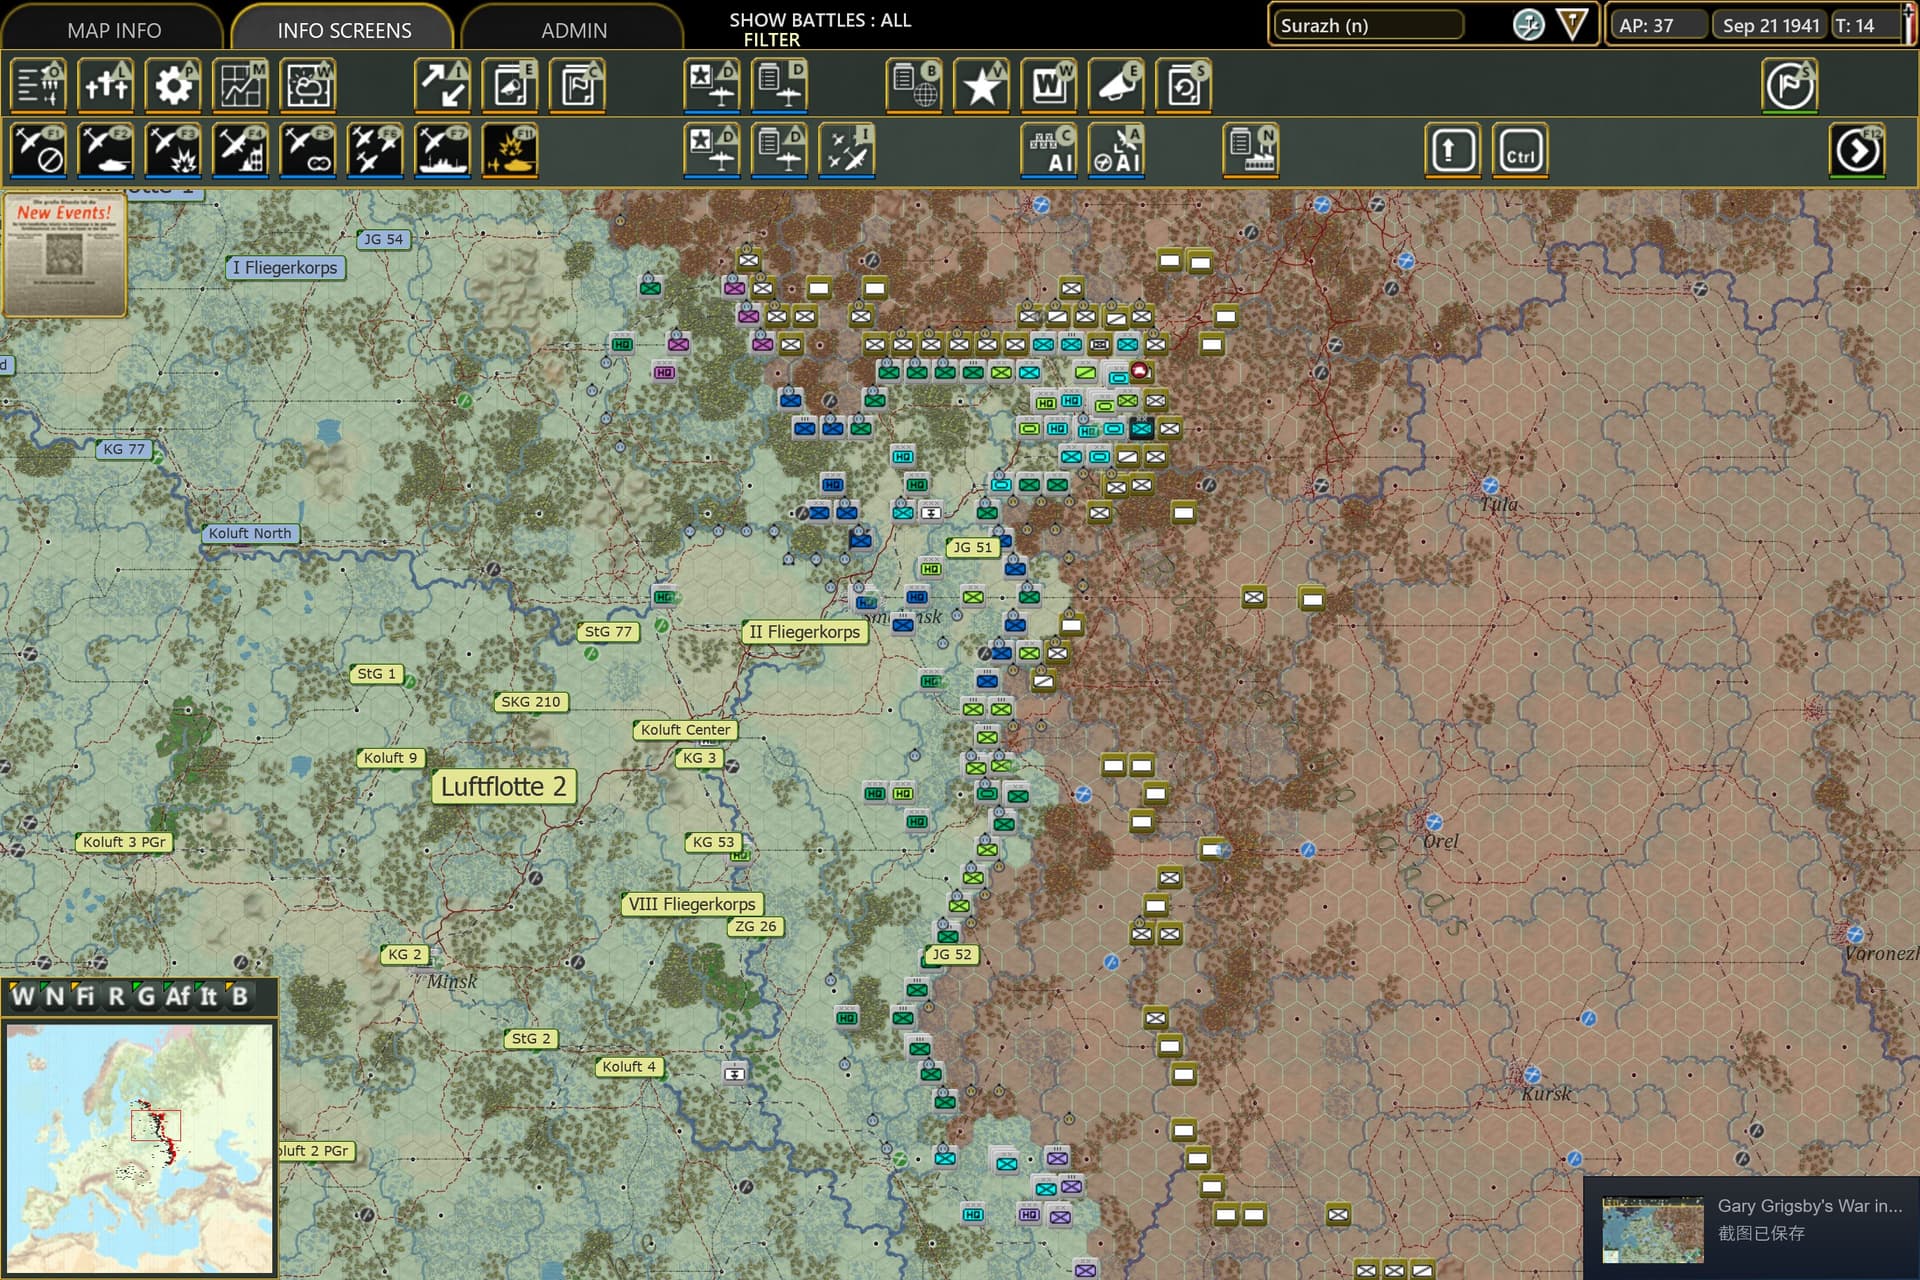The image size is (1920, 1280).
Task: Open the flag report icon marked C
Action: point(578,85)
